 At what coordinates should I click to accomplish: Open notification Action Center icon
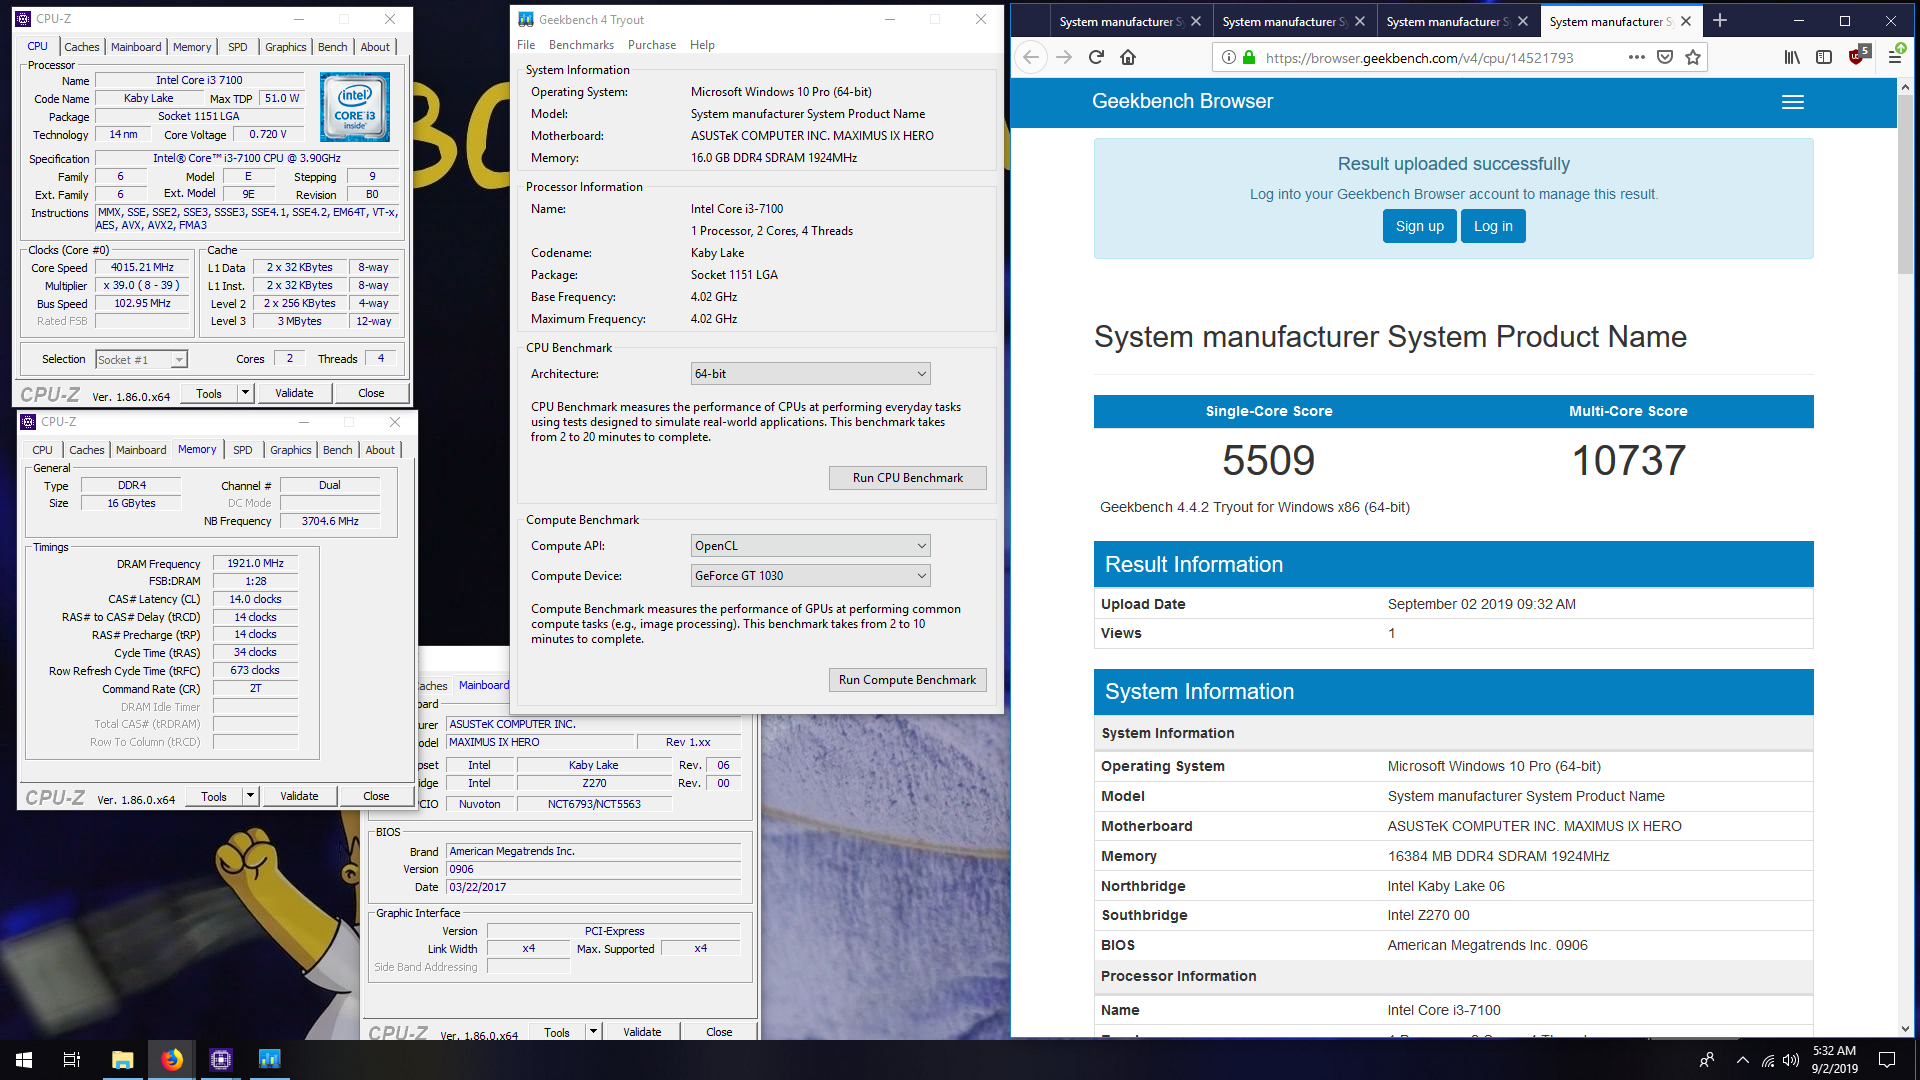[1887, 1060]
